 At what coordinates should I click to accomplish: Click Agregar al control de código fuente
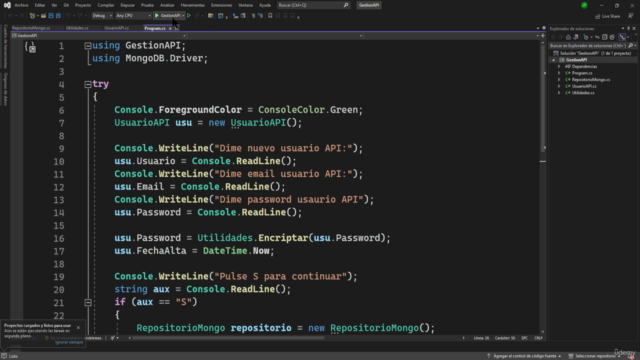click(524, 356)
